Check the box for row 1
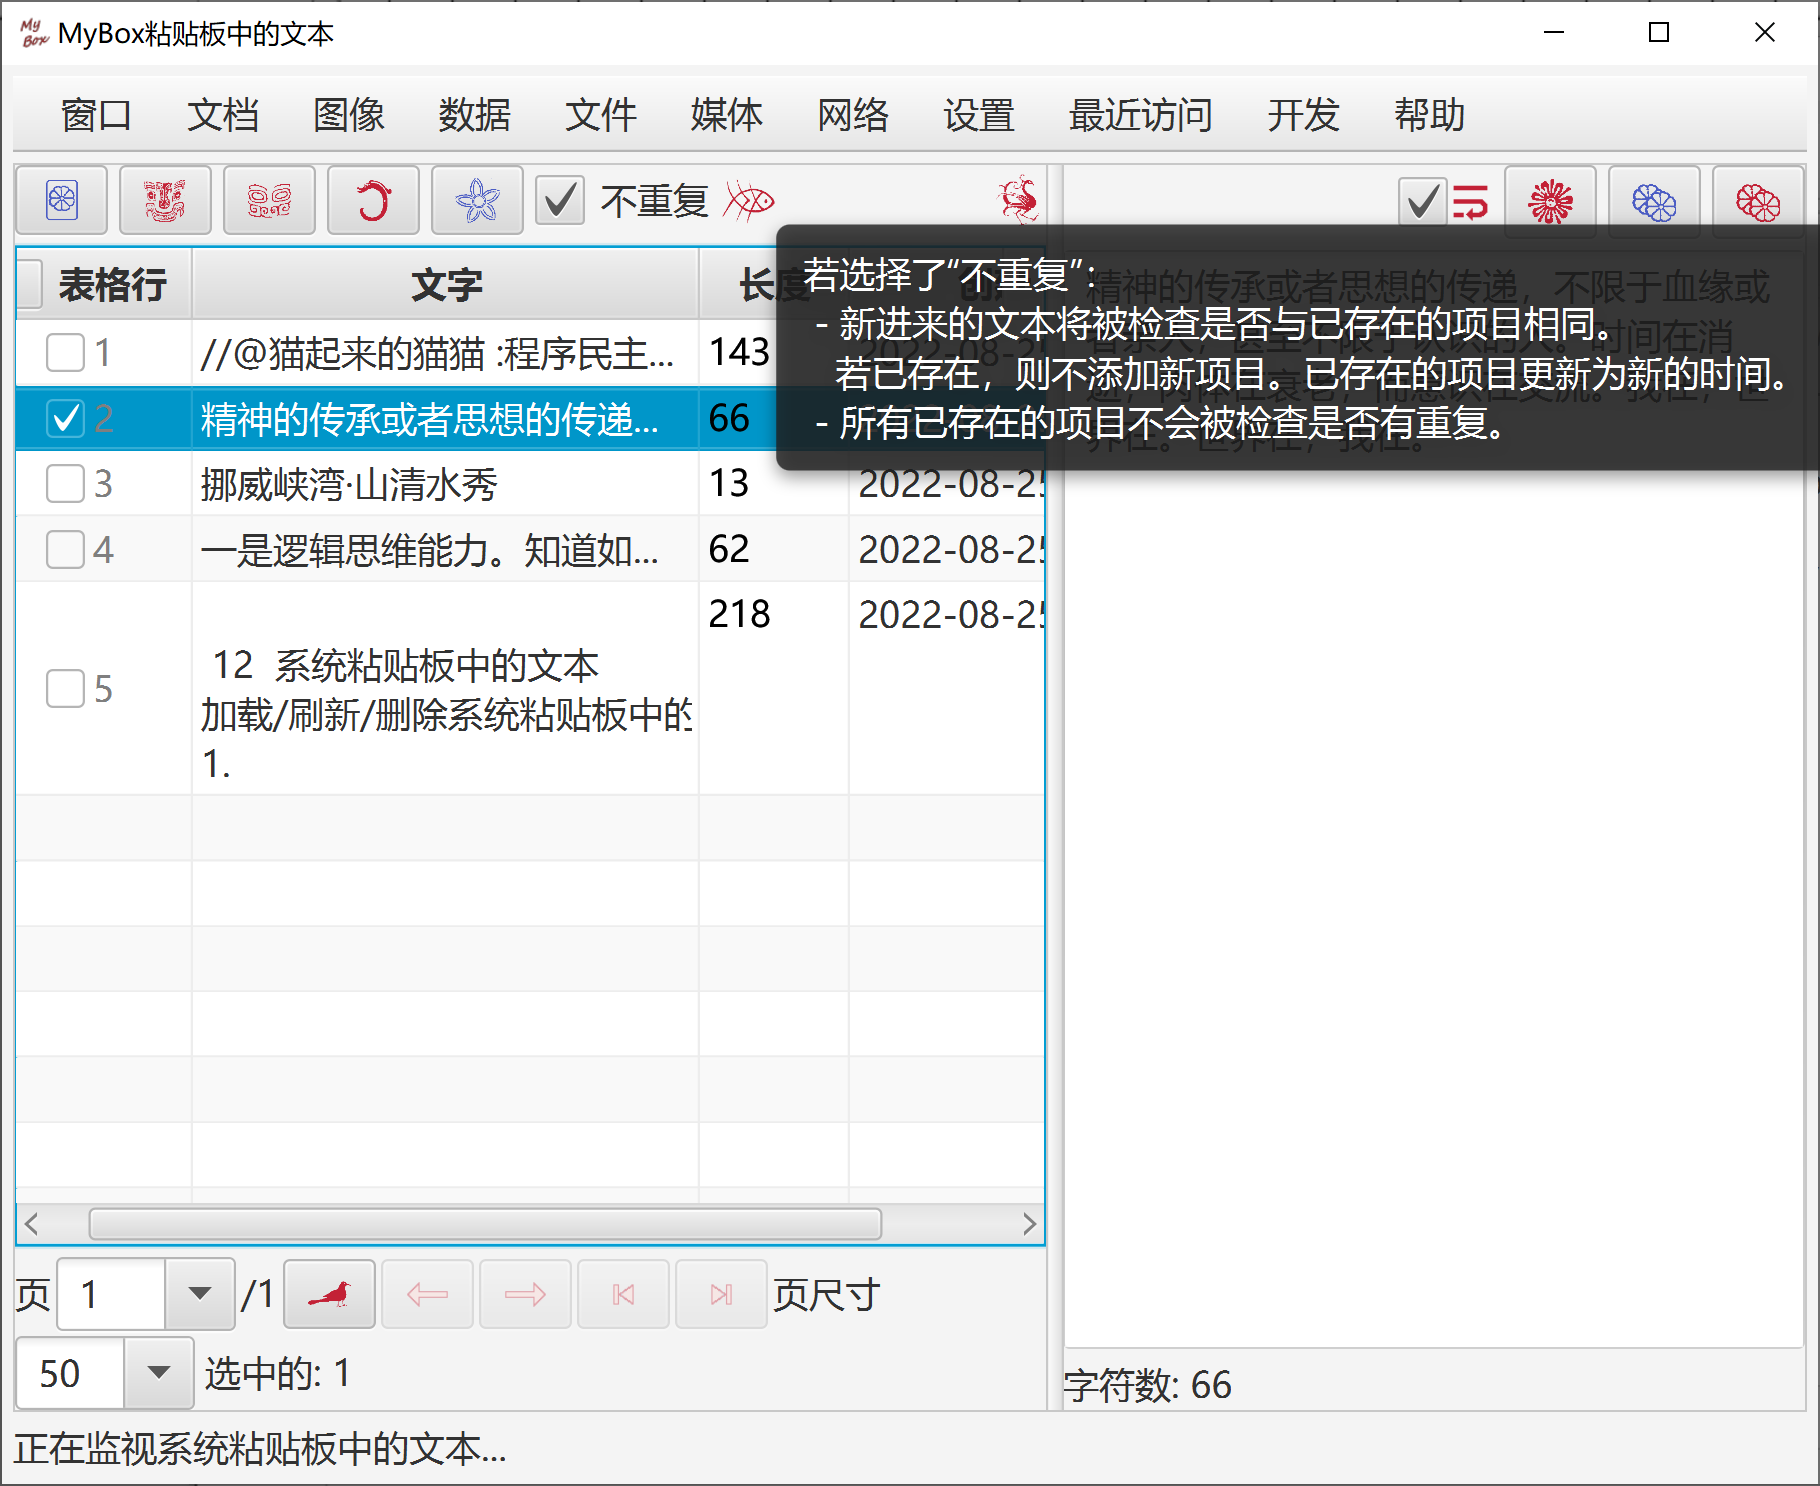Viewport: 1820px width, 1486px height. tap(66, 352)
